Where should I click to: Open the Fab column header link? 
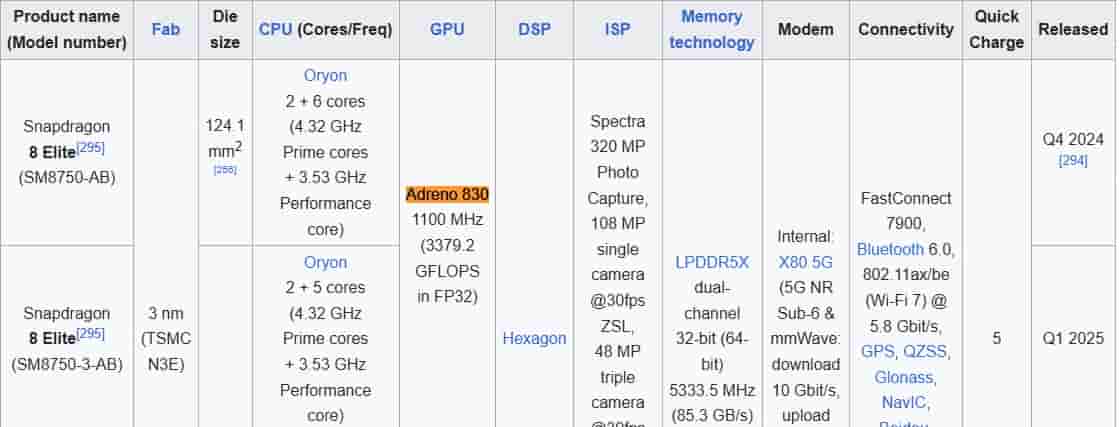point(166,29)
